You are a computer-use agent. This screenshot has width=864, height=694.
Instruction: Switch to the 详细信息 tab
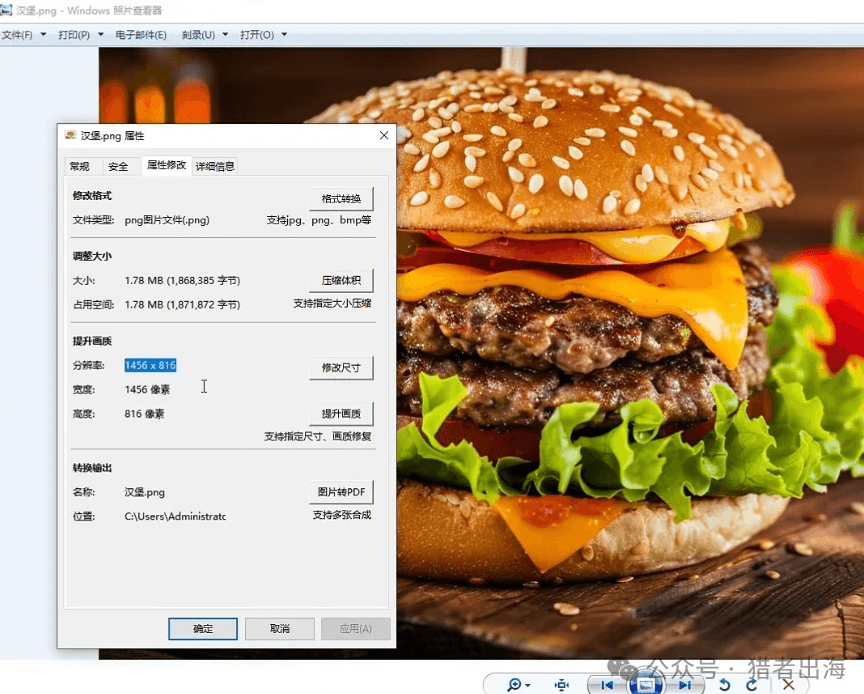coord(214,166)
